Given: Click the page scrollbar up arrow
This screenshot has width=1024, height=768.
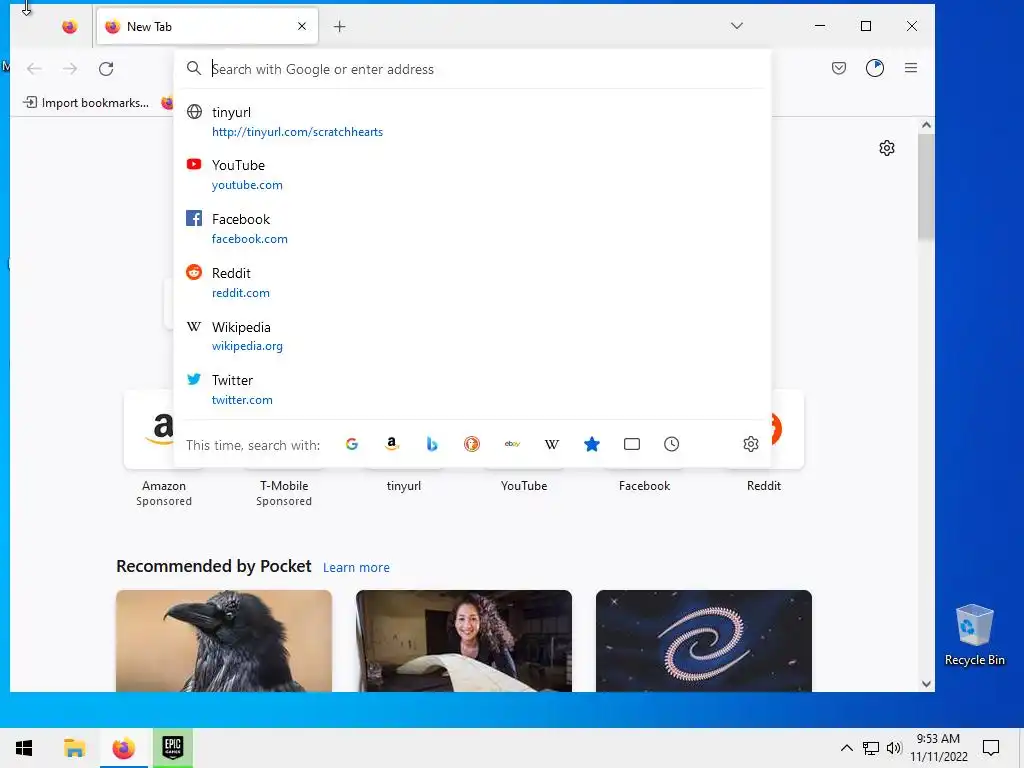Looking at the screenshot, I should click(926, 125).
